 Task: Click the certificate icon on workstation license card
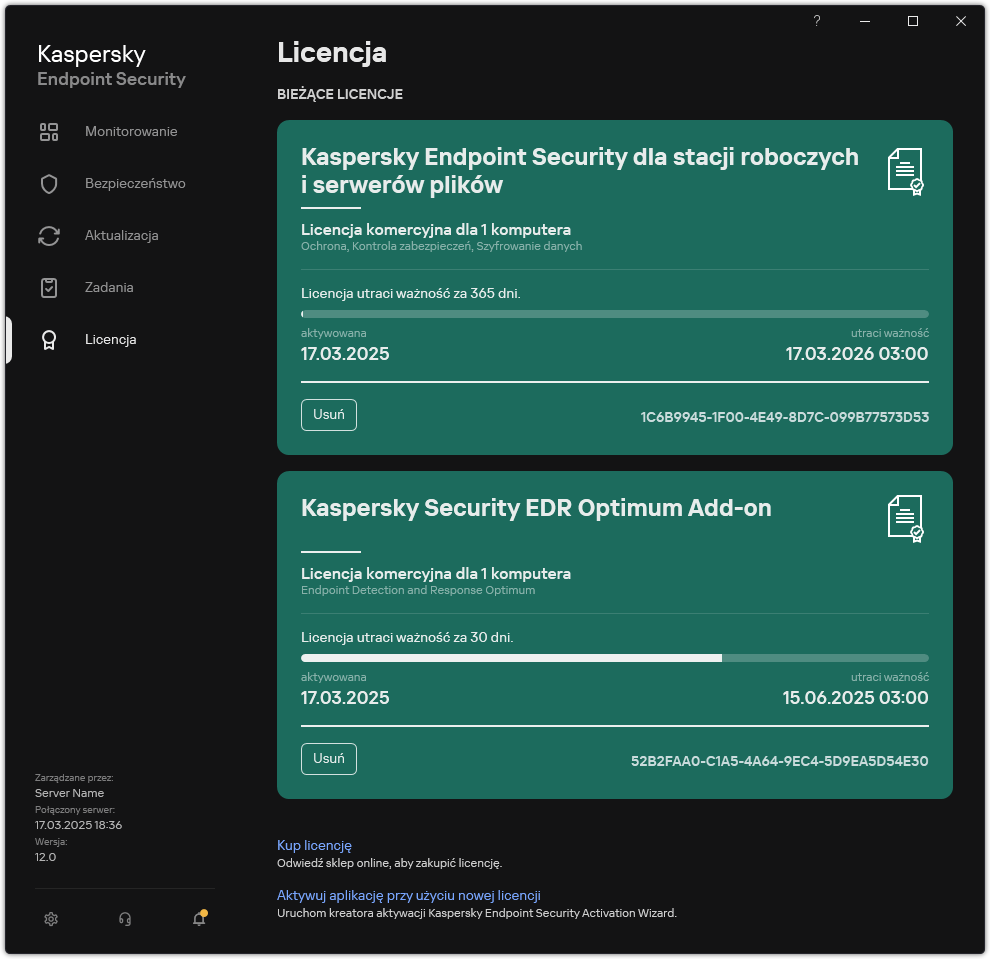tap(905, 170)
